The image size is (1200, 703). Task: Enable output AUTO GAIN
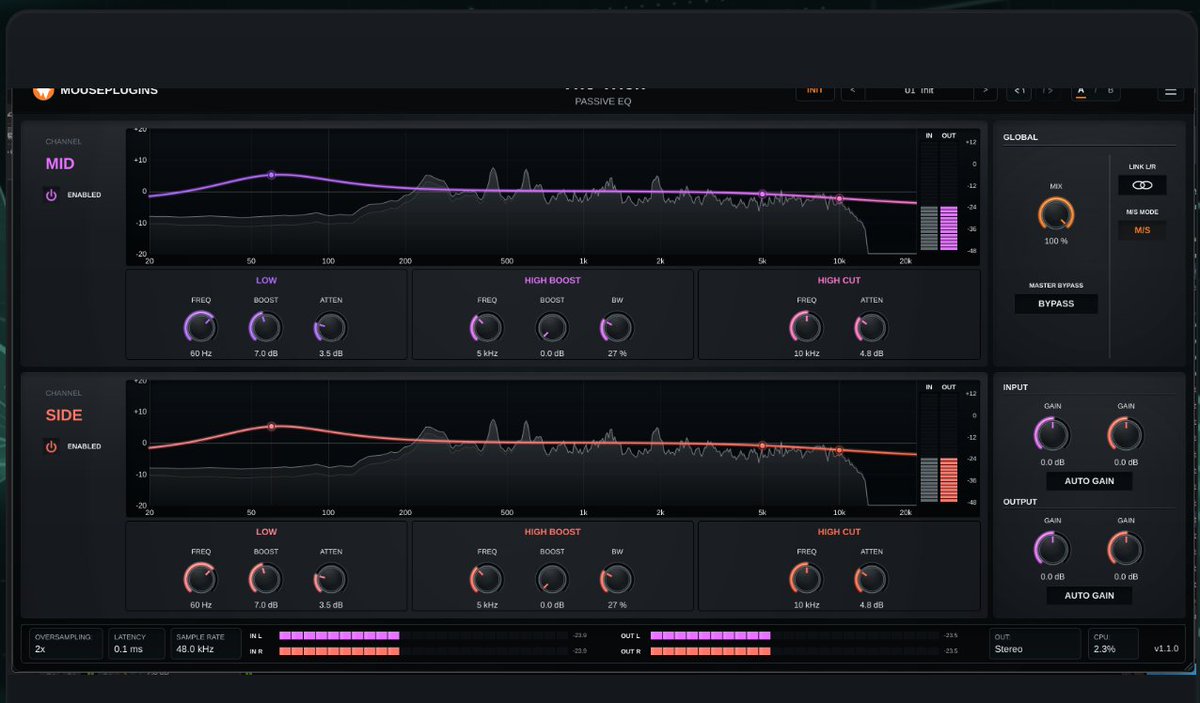(1089, 595)
